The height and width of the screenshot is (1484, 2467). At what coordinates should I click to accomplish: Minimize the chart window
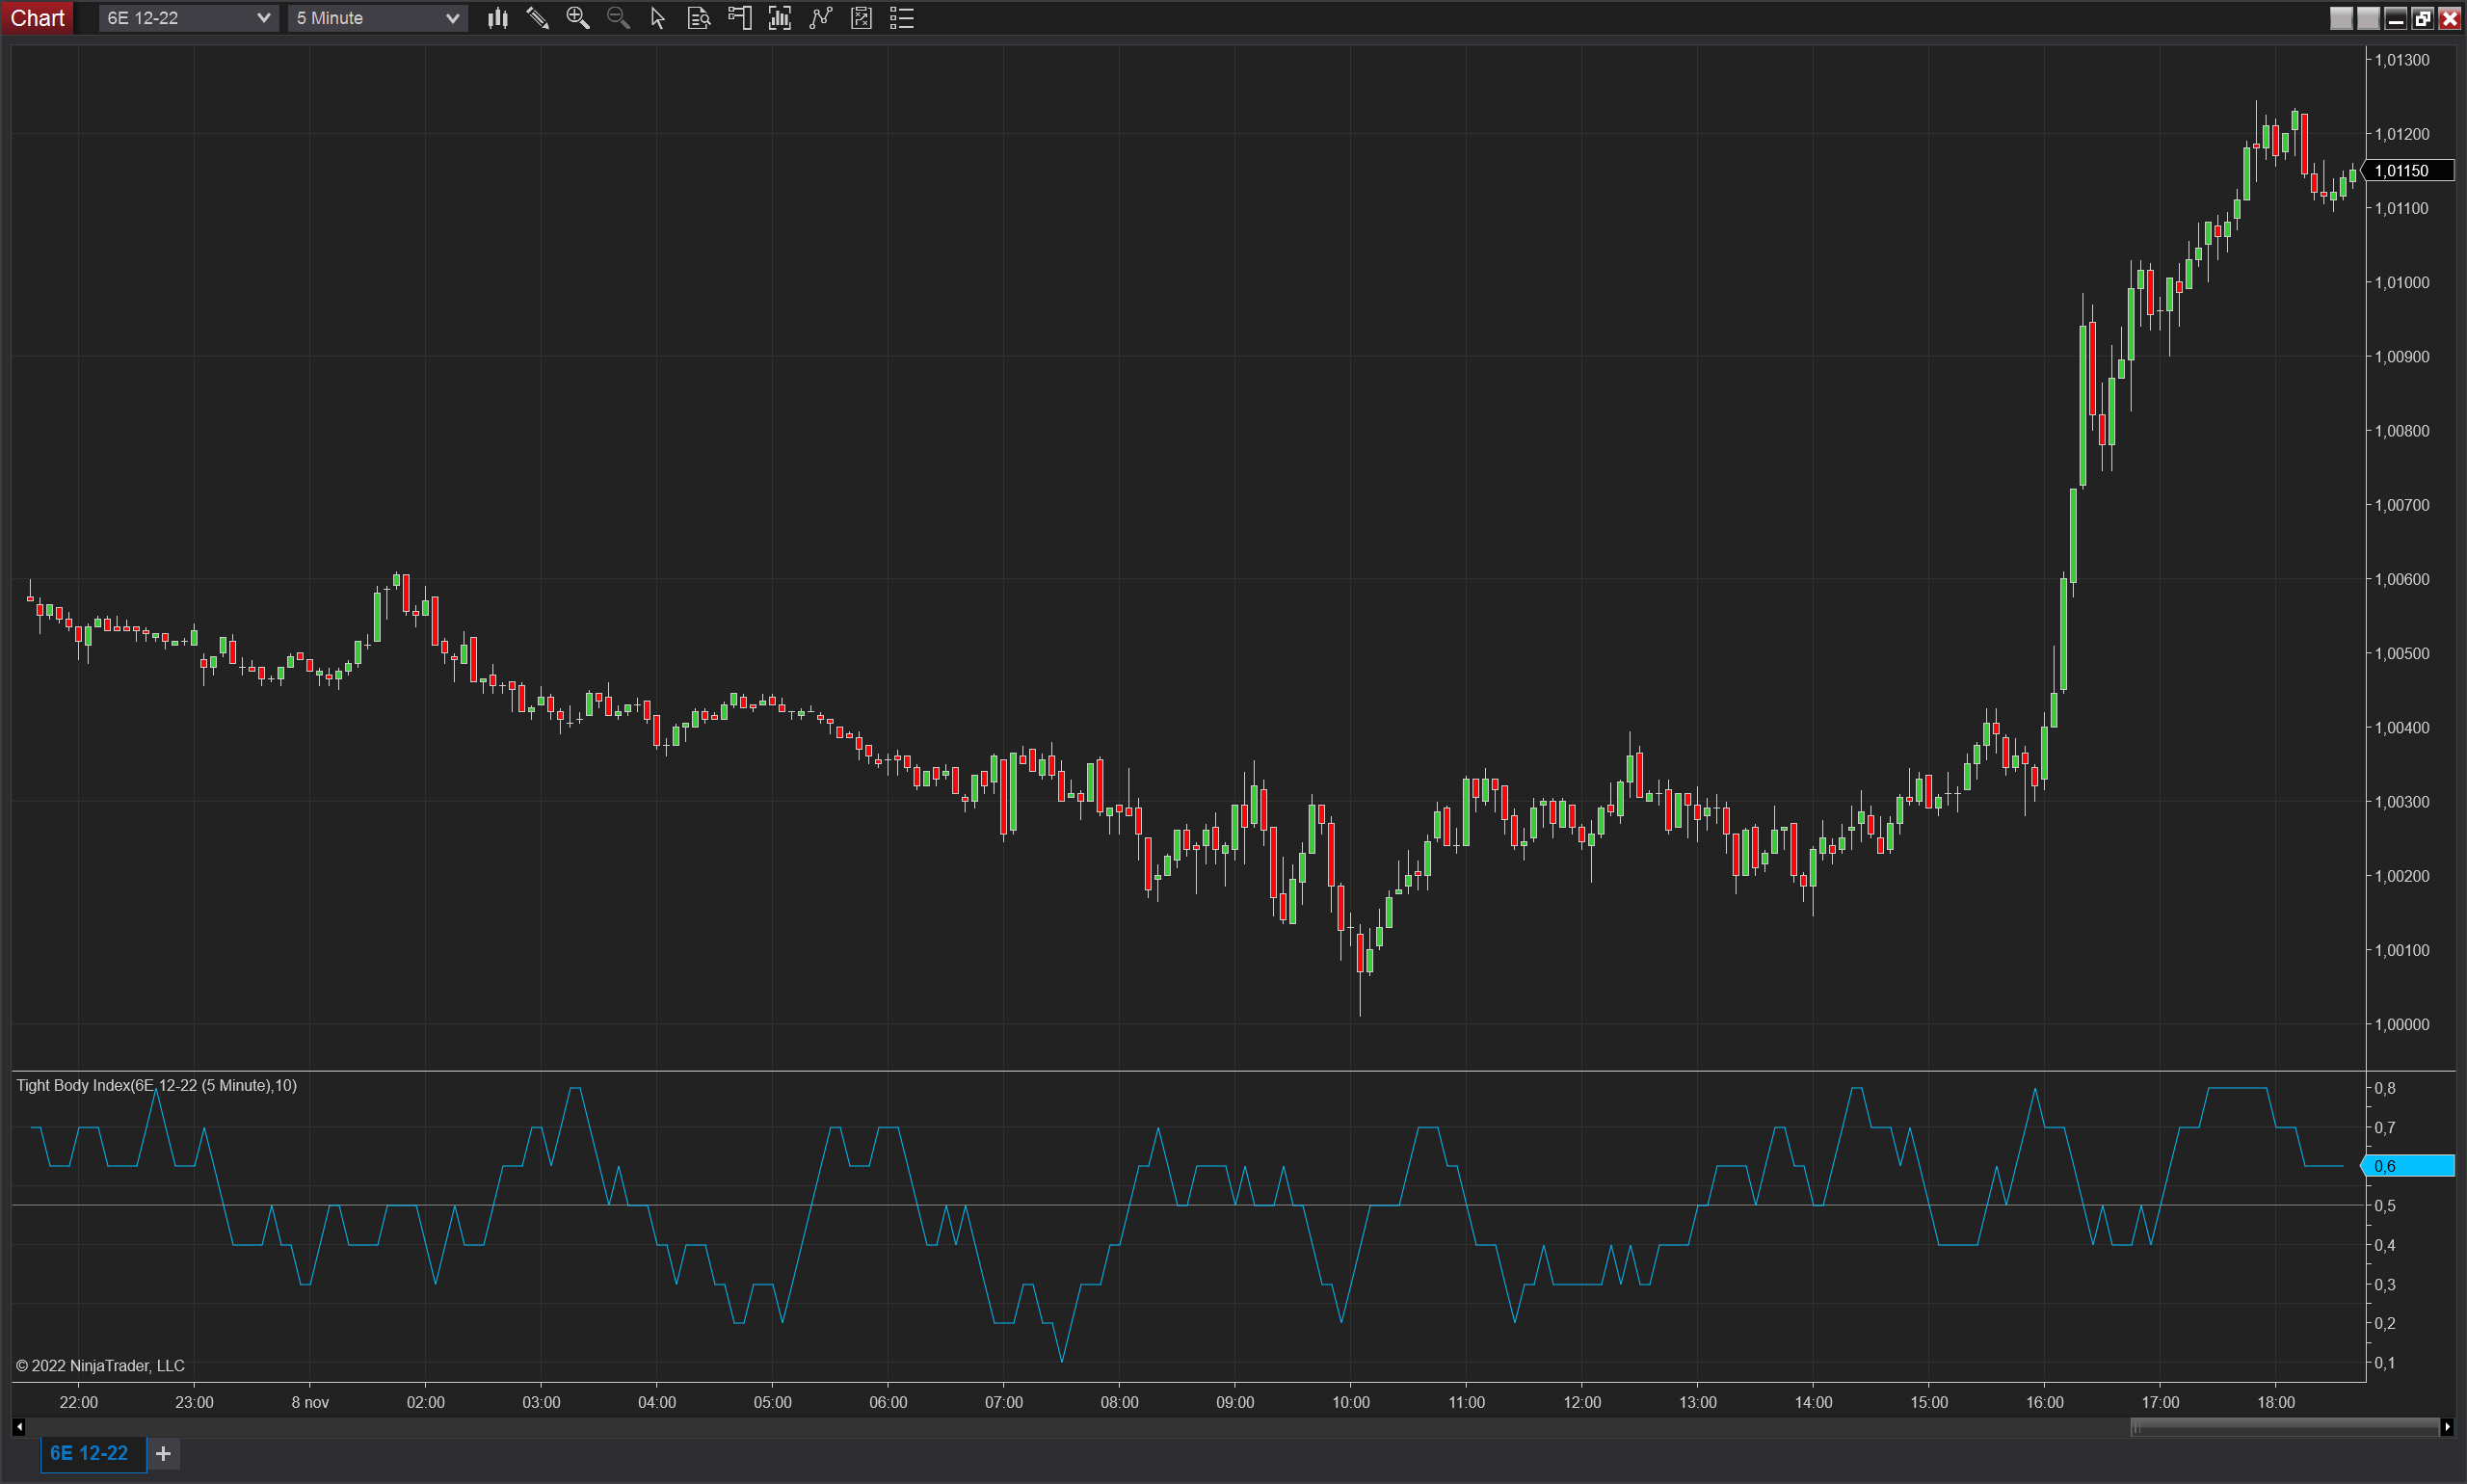point(2395,18)
